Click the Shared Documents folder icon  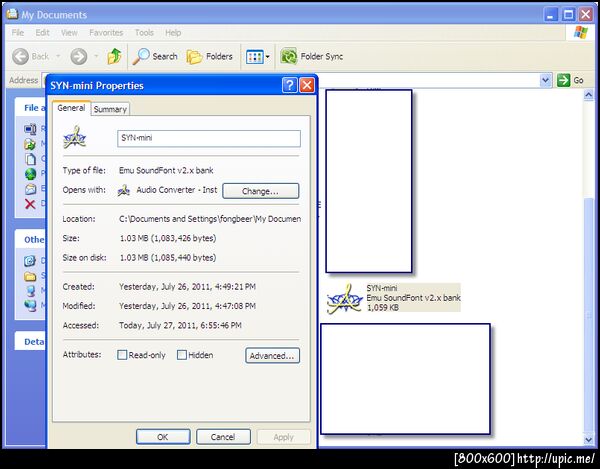coord(30,276)
